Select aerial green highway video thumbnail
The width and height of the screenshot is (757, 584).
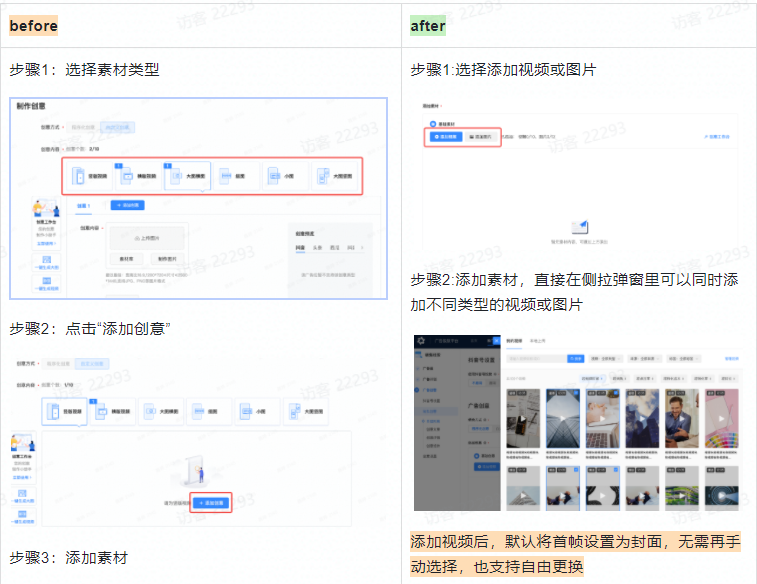point(682,488)
